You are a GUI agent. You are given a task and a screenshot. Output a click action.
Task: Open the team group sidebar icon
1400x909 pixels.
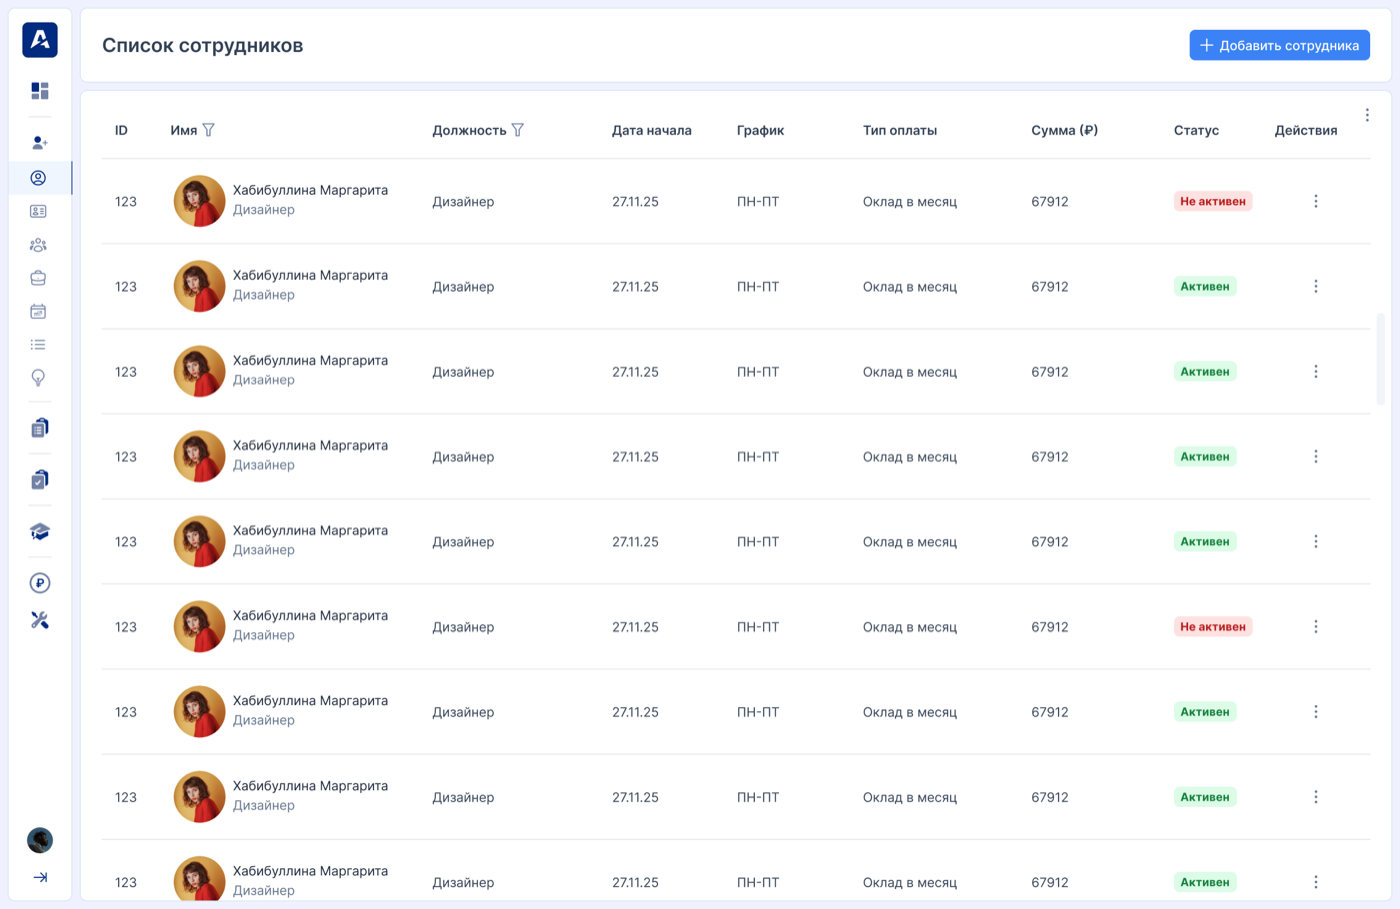(38, 245)
